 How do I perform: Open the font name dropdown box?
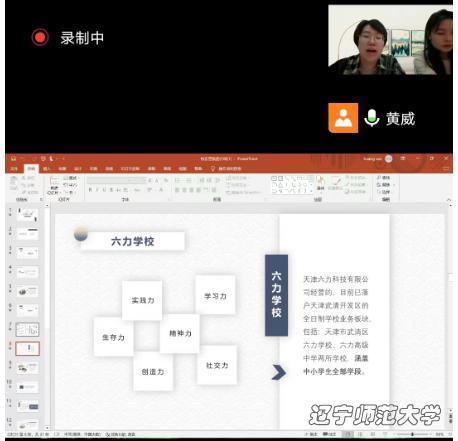coord(116,180)
